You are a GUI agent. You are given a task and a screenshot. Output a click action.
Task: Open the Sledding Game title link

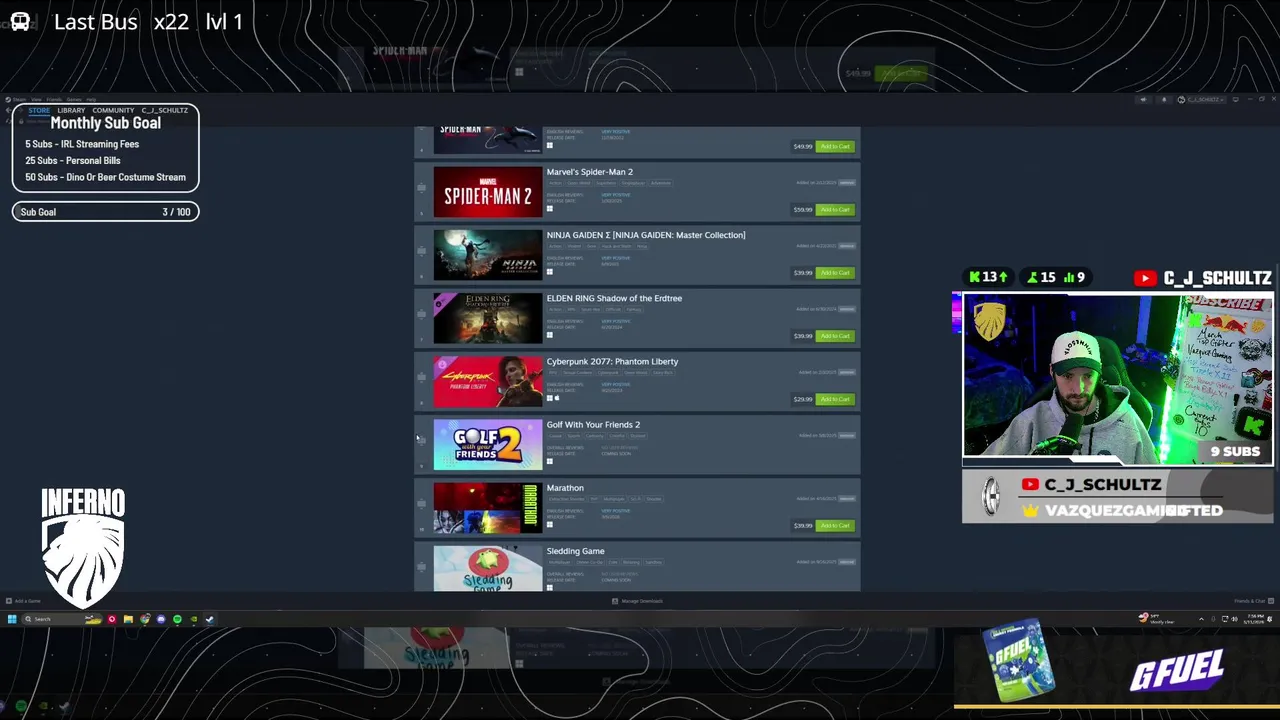575,551
